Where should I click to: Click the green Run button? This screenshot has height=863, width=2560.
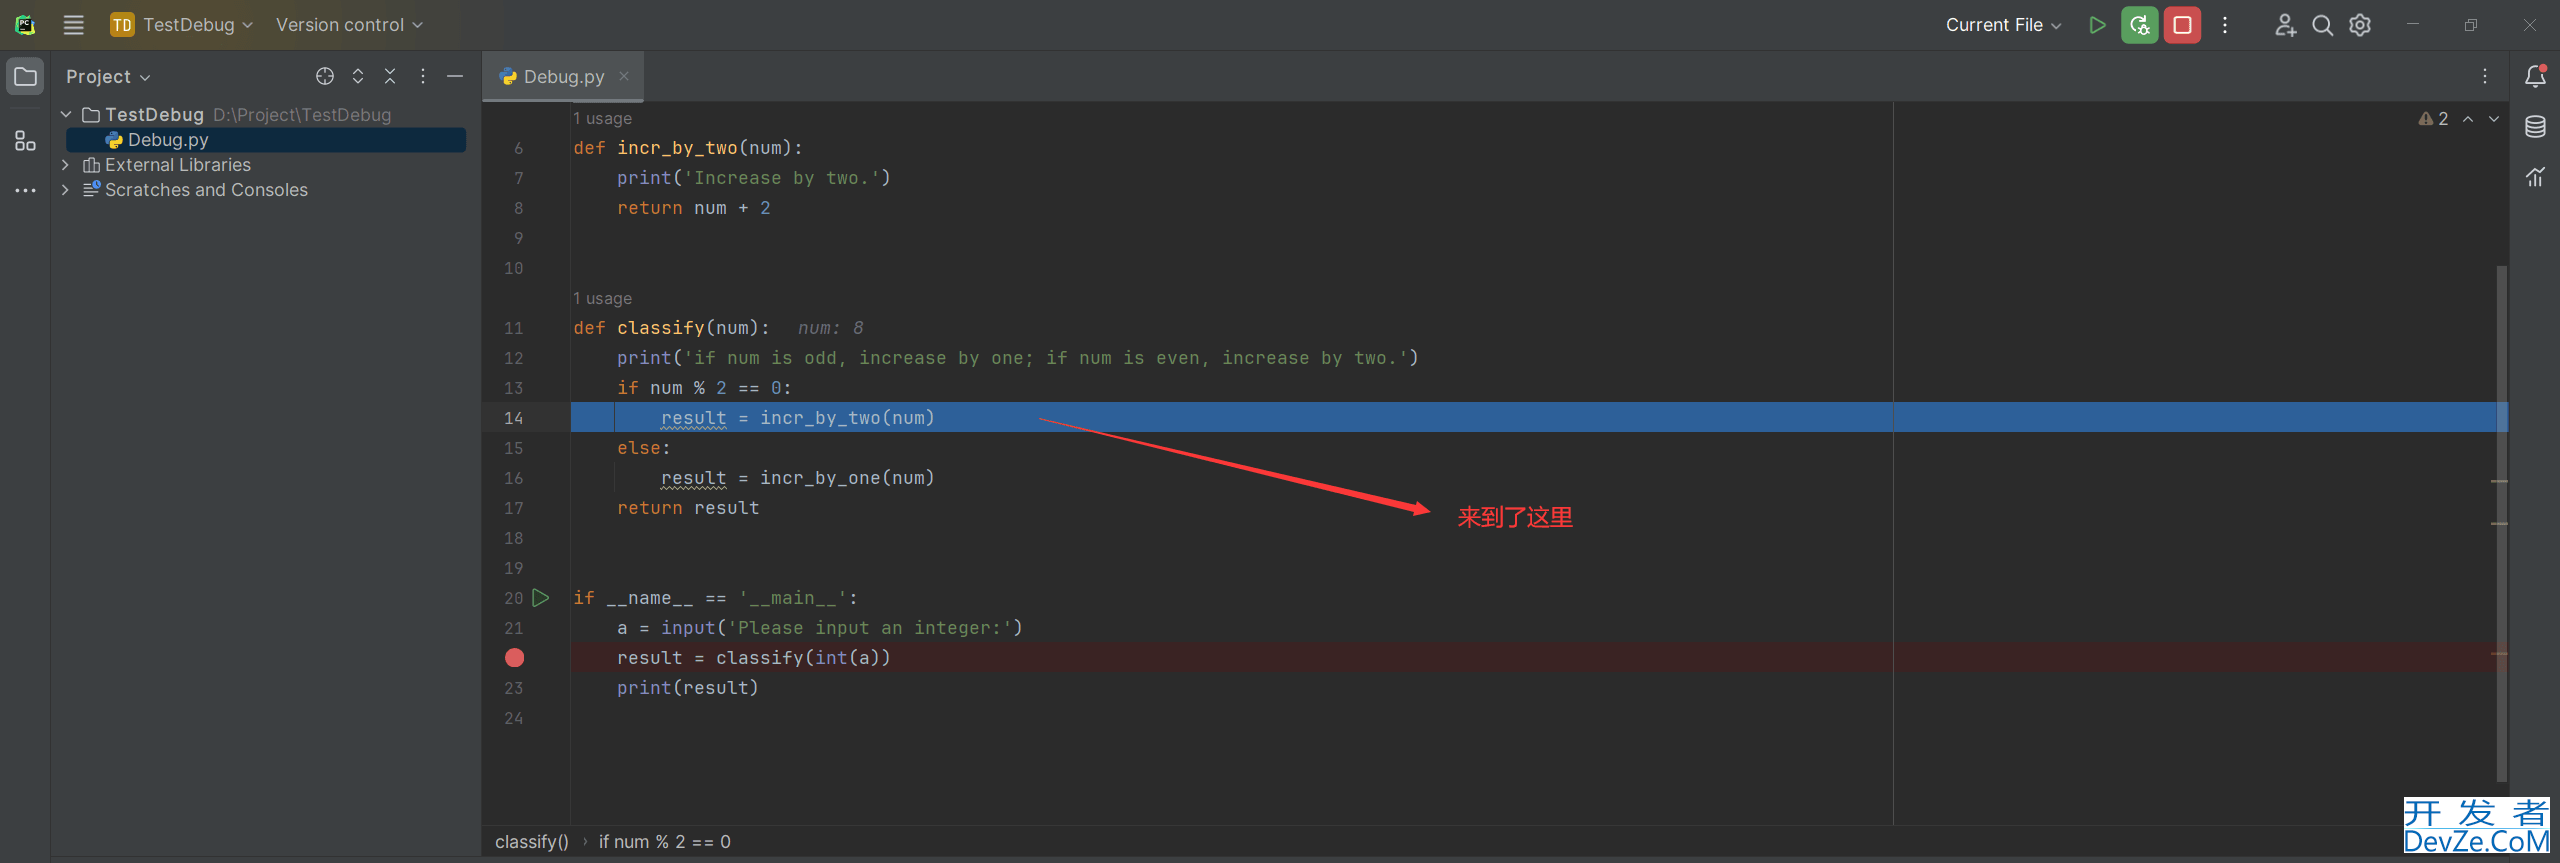click(x=2097, y=25)
